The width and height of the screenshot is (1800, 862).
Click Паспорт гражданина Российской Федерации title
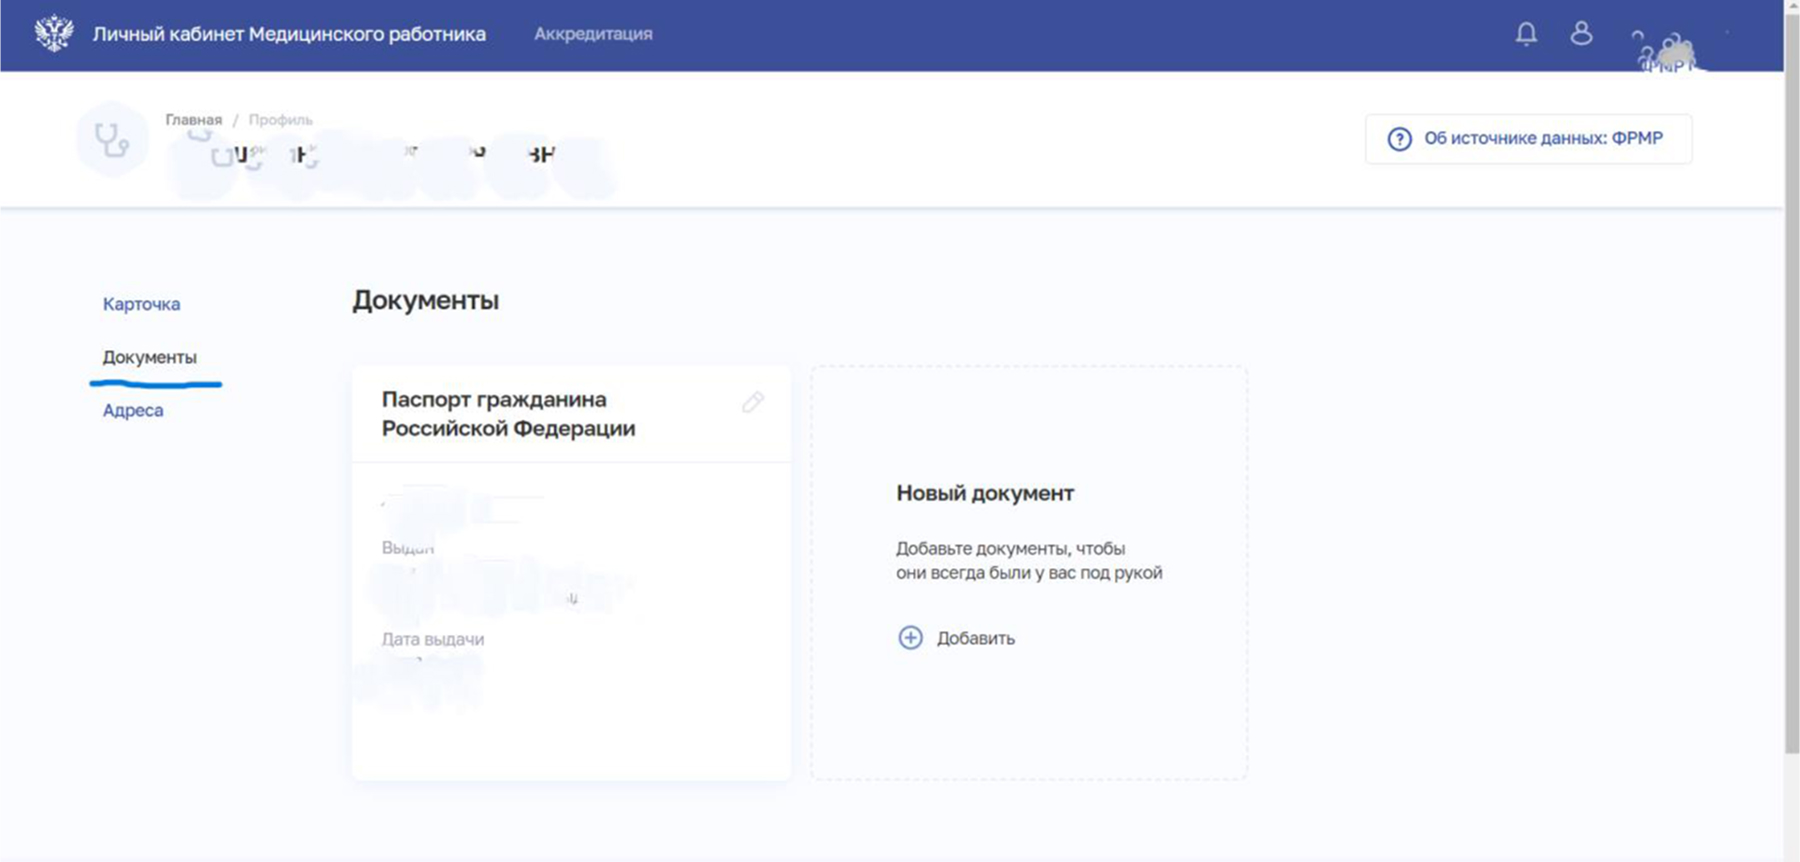click(508, 414)
